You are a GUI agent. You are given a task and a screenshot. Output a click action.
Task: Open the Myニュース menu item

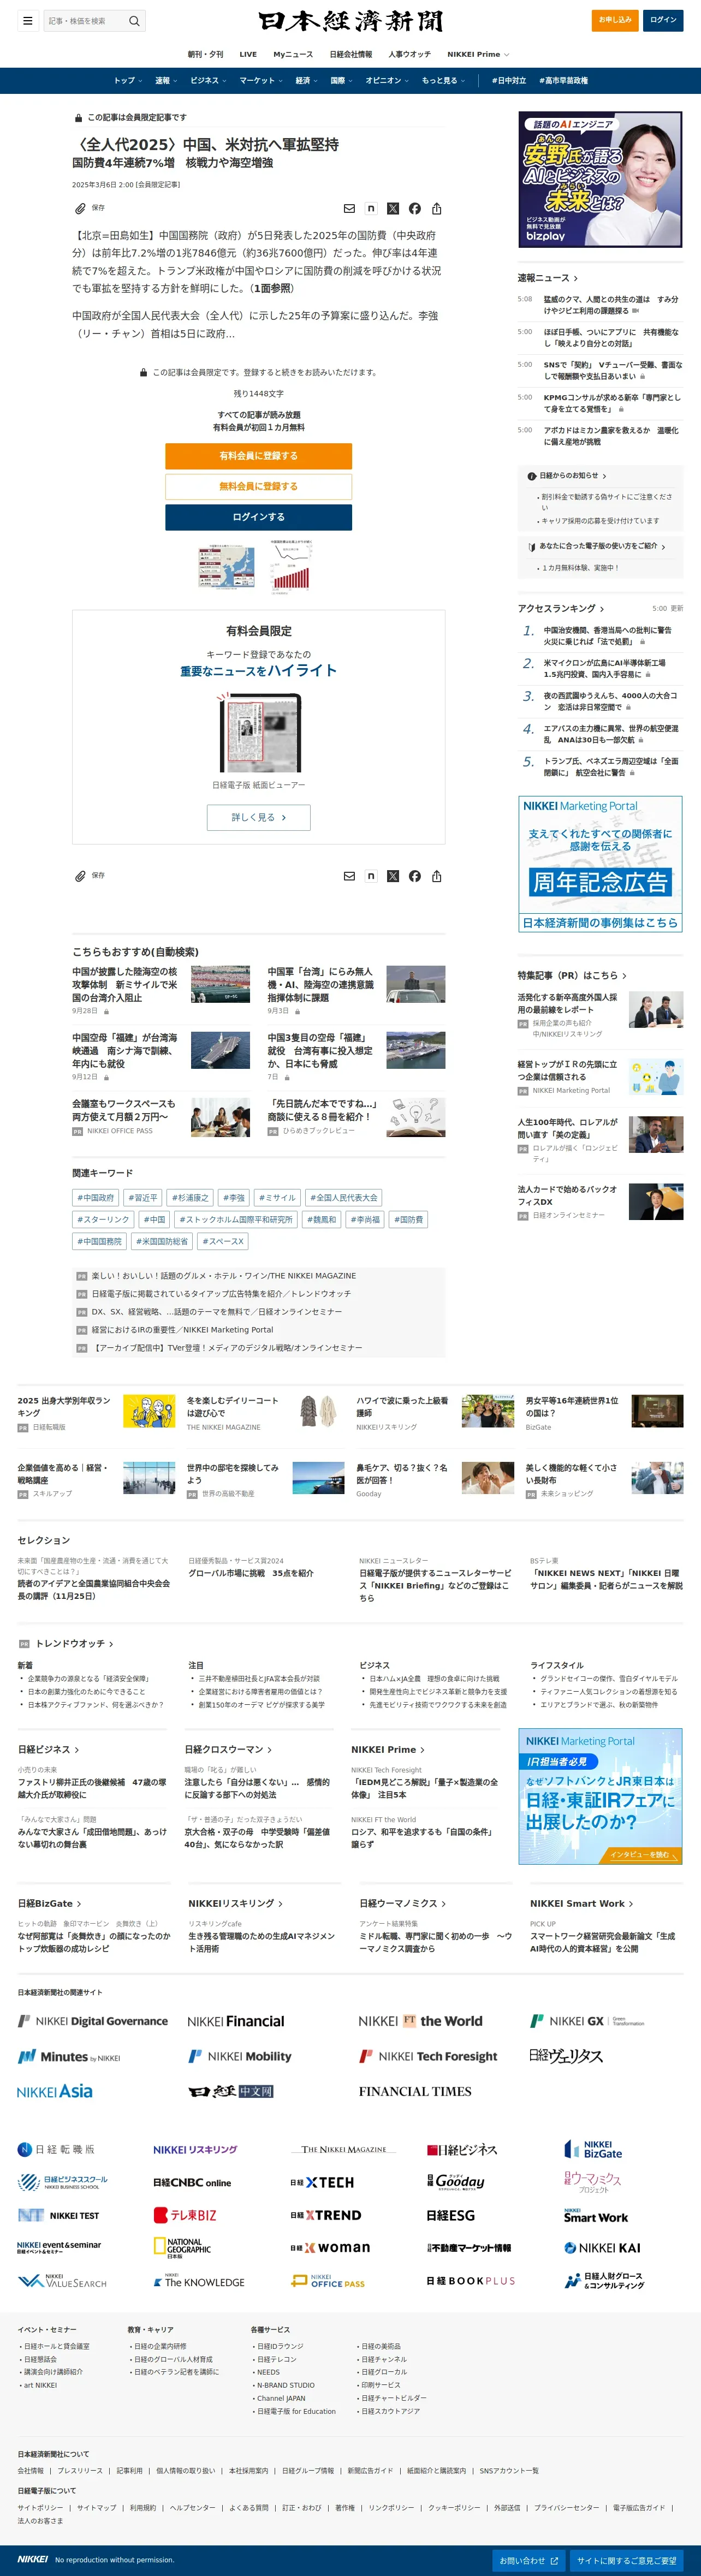293,54
